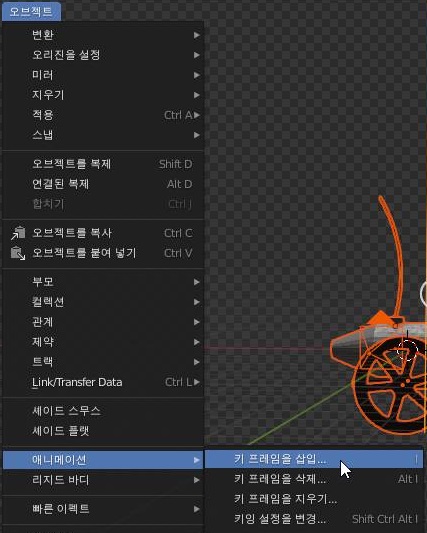The image size is (427, 533).
Task: Expand the Link/Transfer Data submenu
Action: coord(103,382)
